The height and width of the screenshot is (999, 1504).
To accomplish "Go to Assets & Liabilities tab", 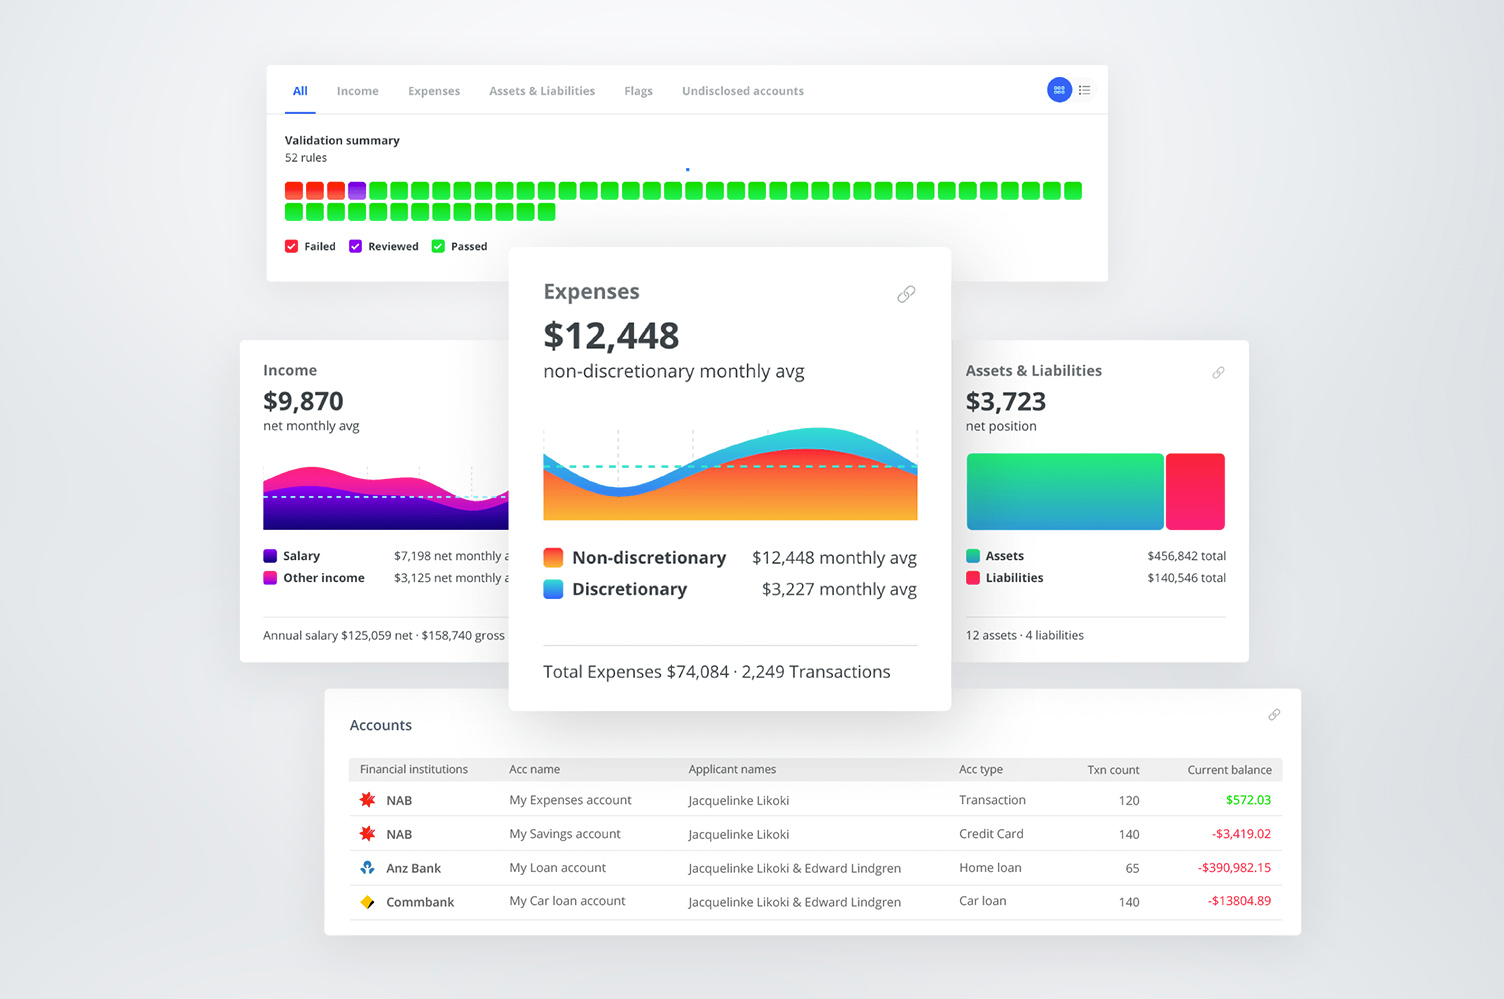I will pyautogui.click(x=542, y=91).
